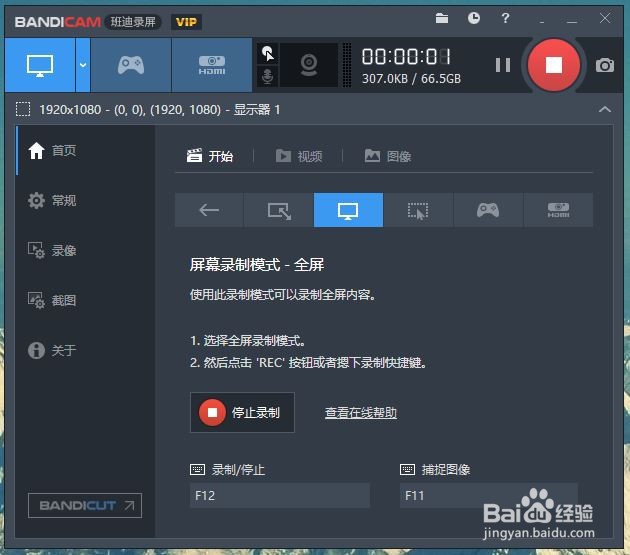
Task: Click dashed rectangle area selection icon
Action: coord(23,109)
